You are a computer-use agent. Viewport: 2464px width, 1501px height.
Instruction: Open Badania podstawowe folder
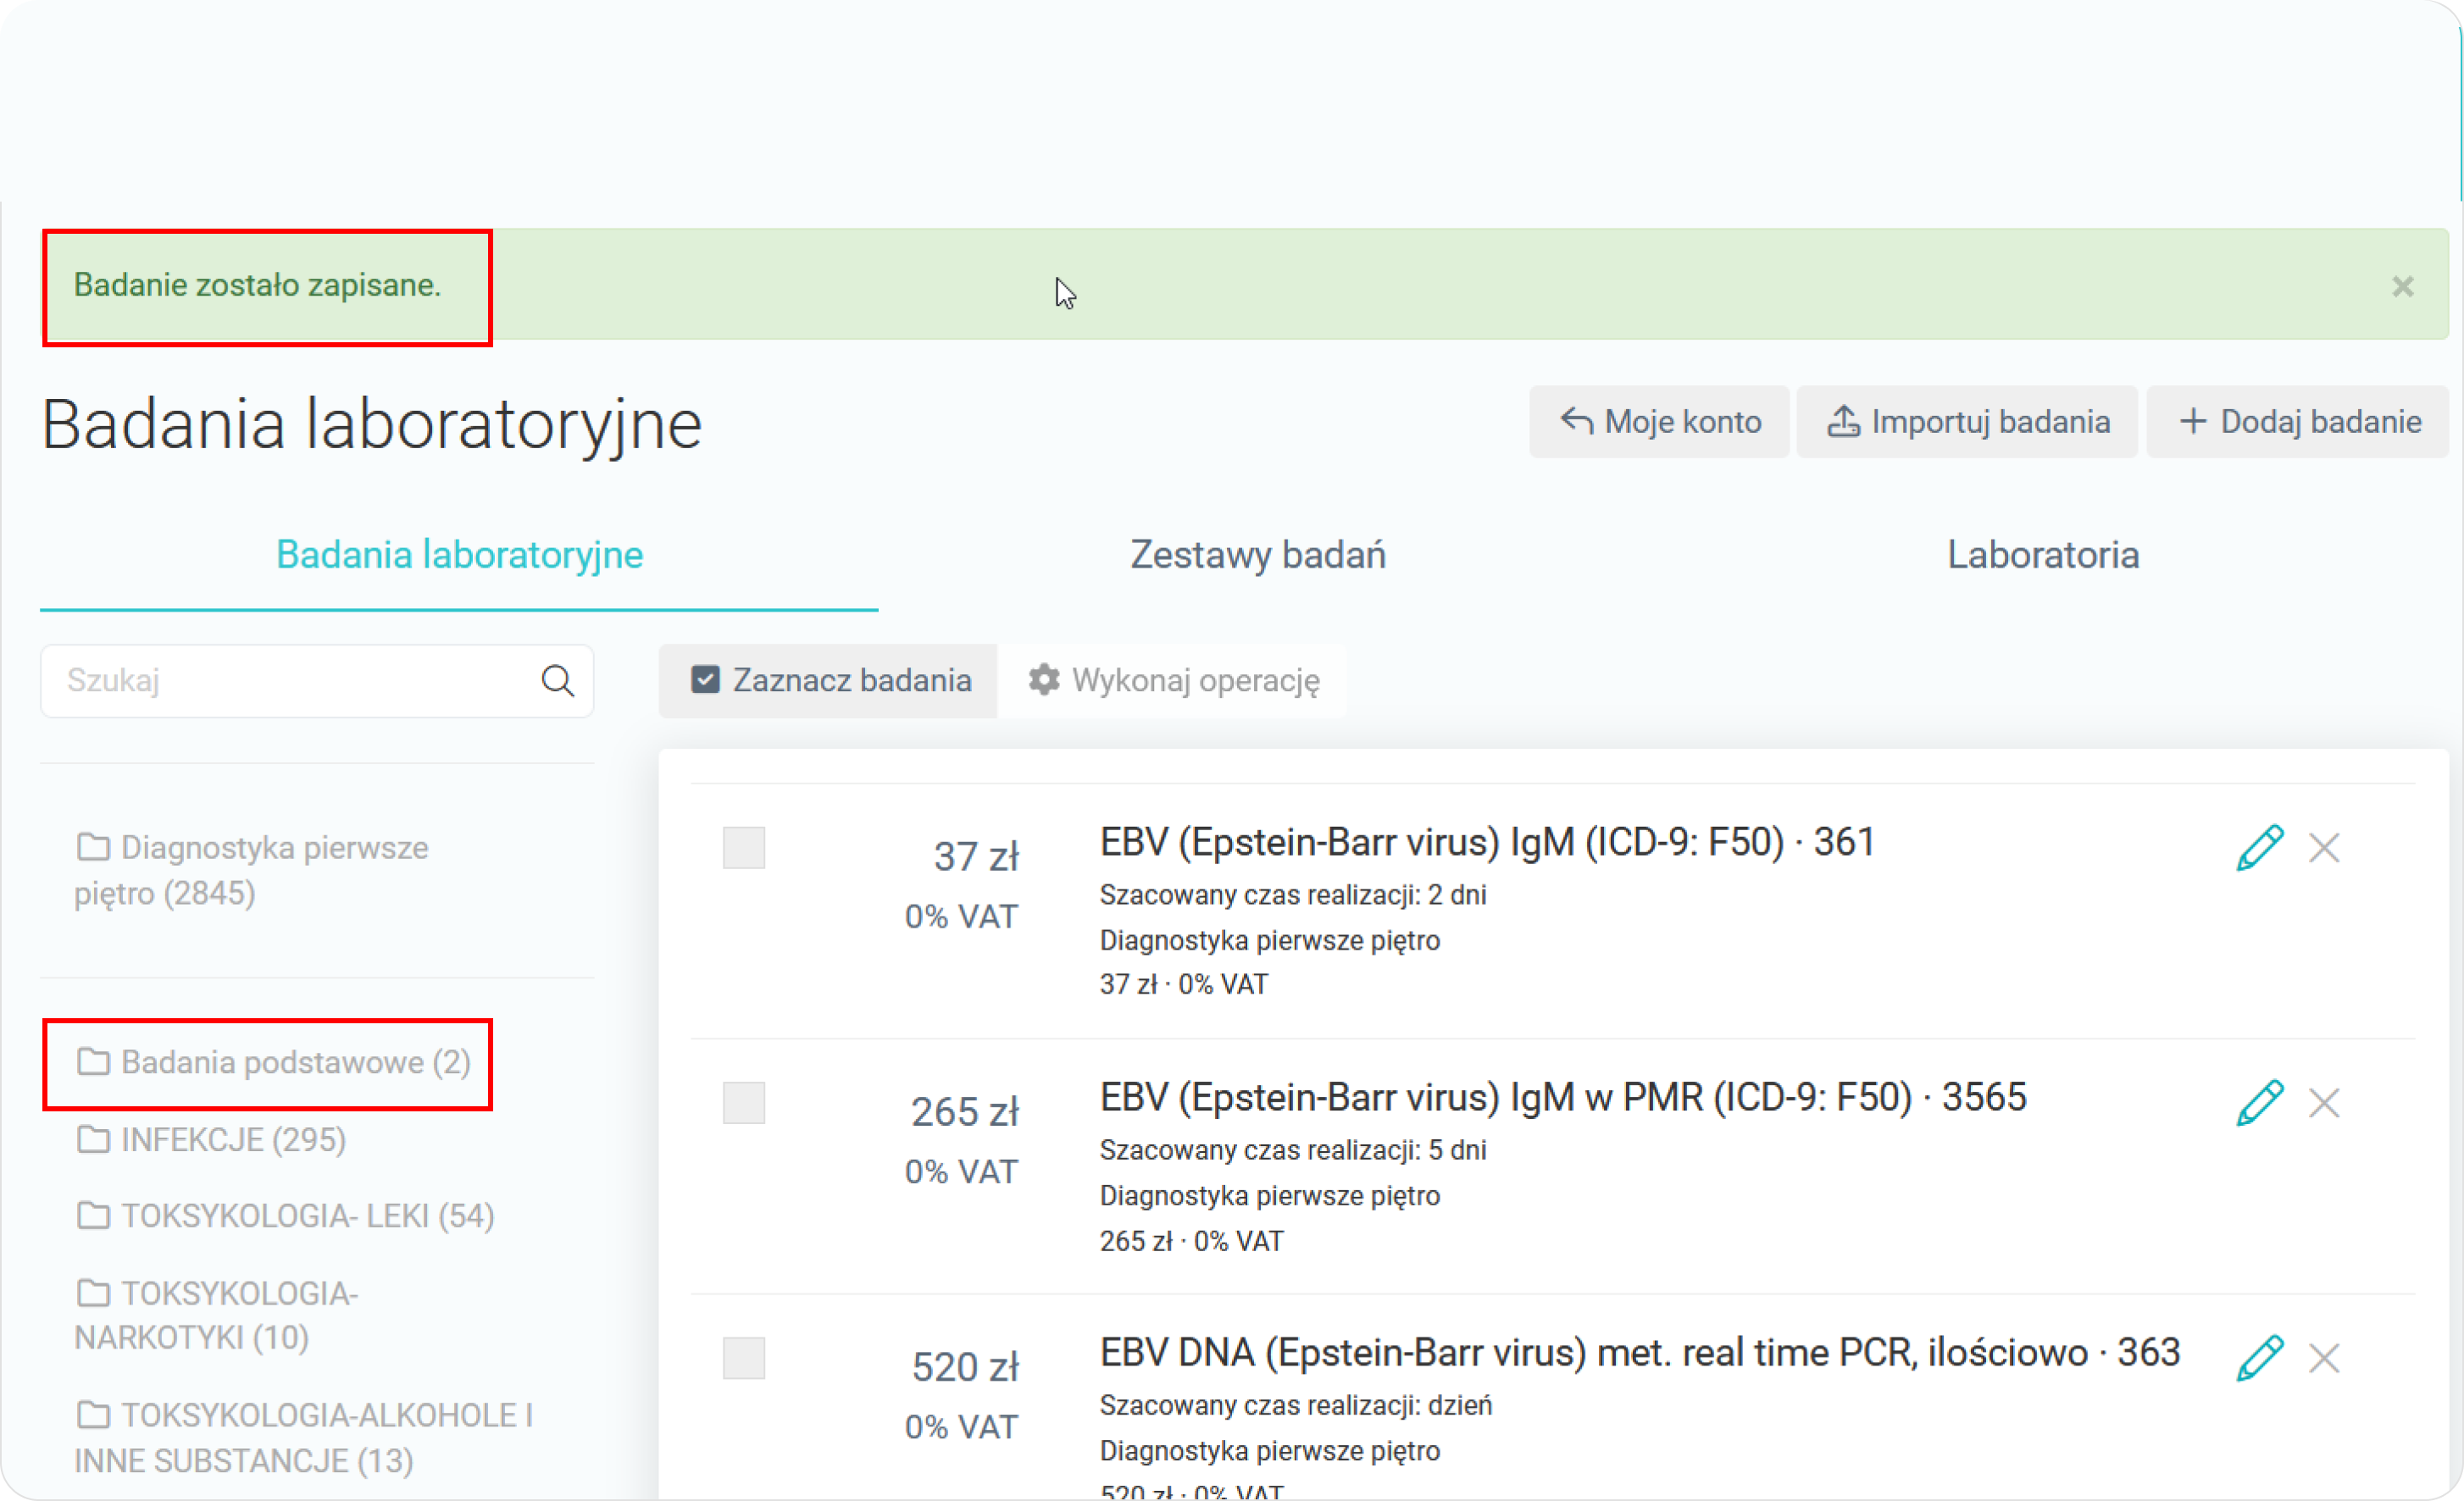click(273, 1062)
